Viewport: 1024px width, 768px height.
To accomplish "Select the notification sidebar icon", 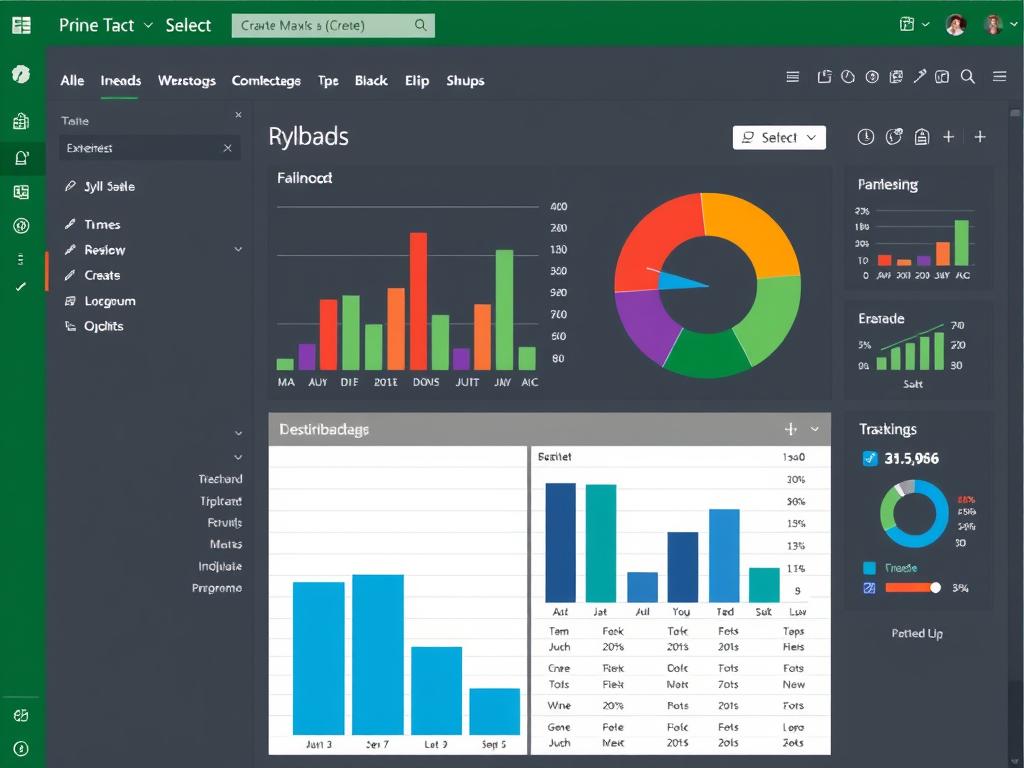I will pos(21,157).
